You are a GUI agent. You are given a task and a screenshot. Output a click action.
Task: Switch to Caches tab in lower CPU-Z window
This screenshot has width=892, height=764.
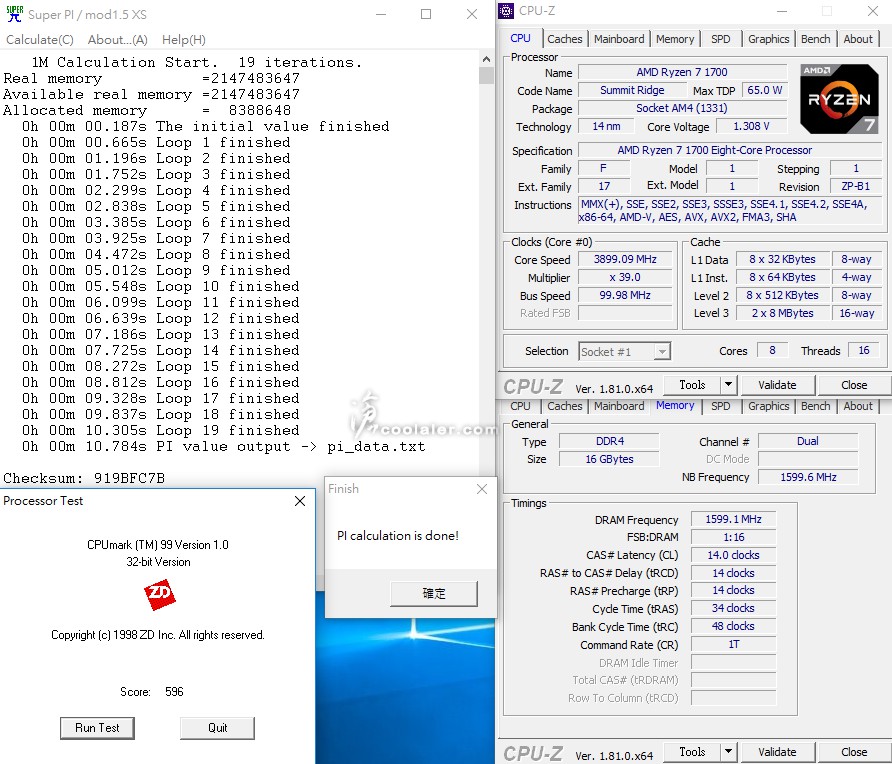click(x=564, y=406)
